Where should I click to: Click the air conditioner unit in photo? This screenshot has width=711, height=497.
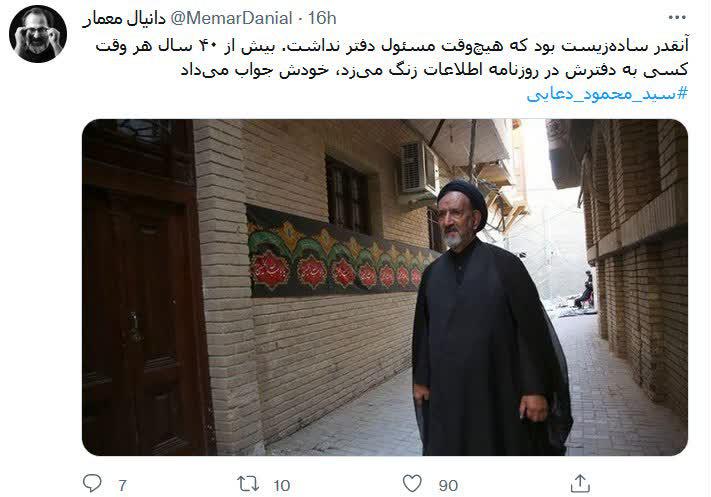(x=419, y=168)
